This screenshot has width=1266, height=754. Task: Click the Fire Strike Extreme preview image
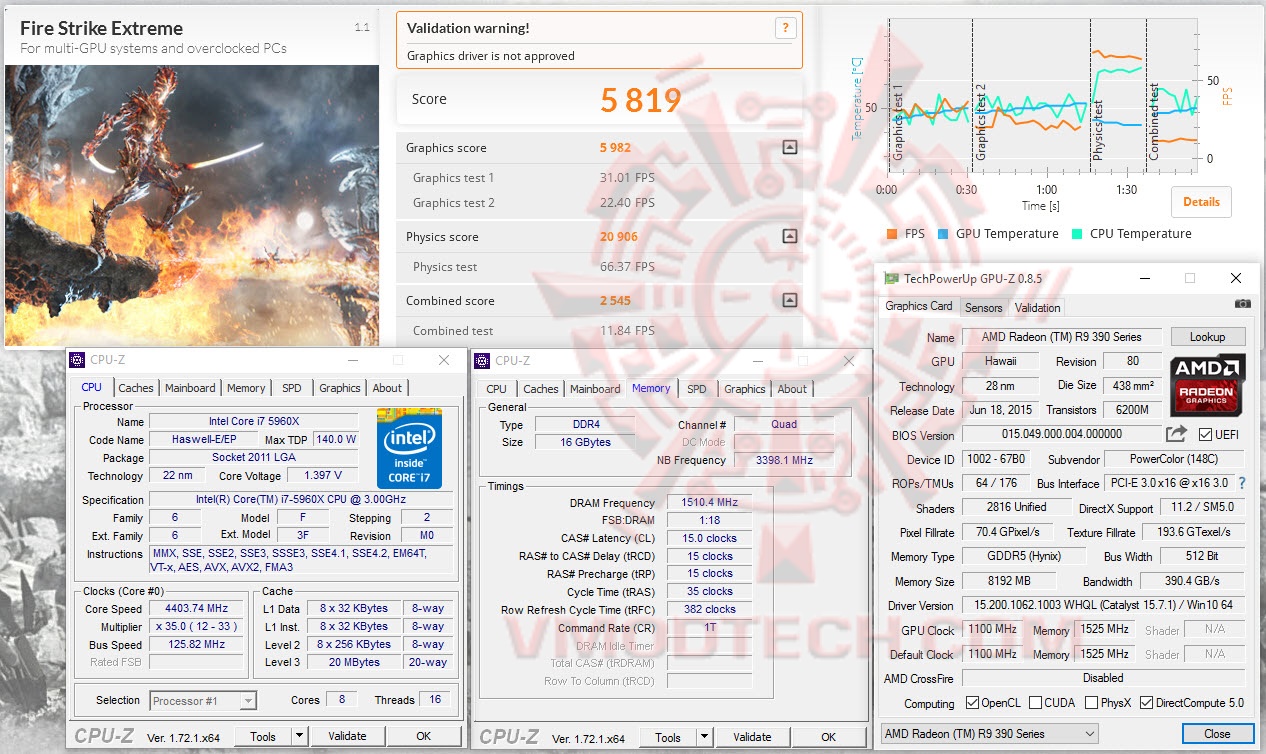pyautogui.click(x=191, y=205)
